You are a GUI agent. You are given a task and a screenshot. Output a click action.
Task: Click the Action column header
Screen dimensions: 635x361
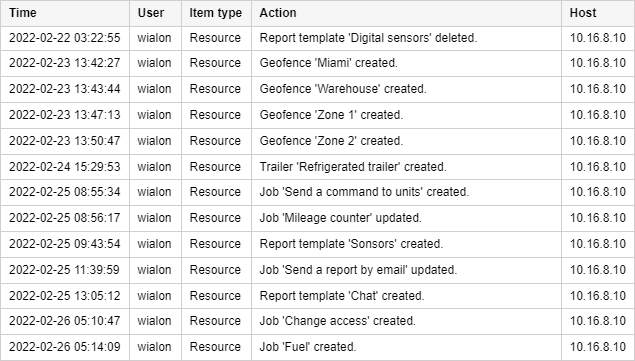[x=406, y=13]
